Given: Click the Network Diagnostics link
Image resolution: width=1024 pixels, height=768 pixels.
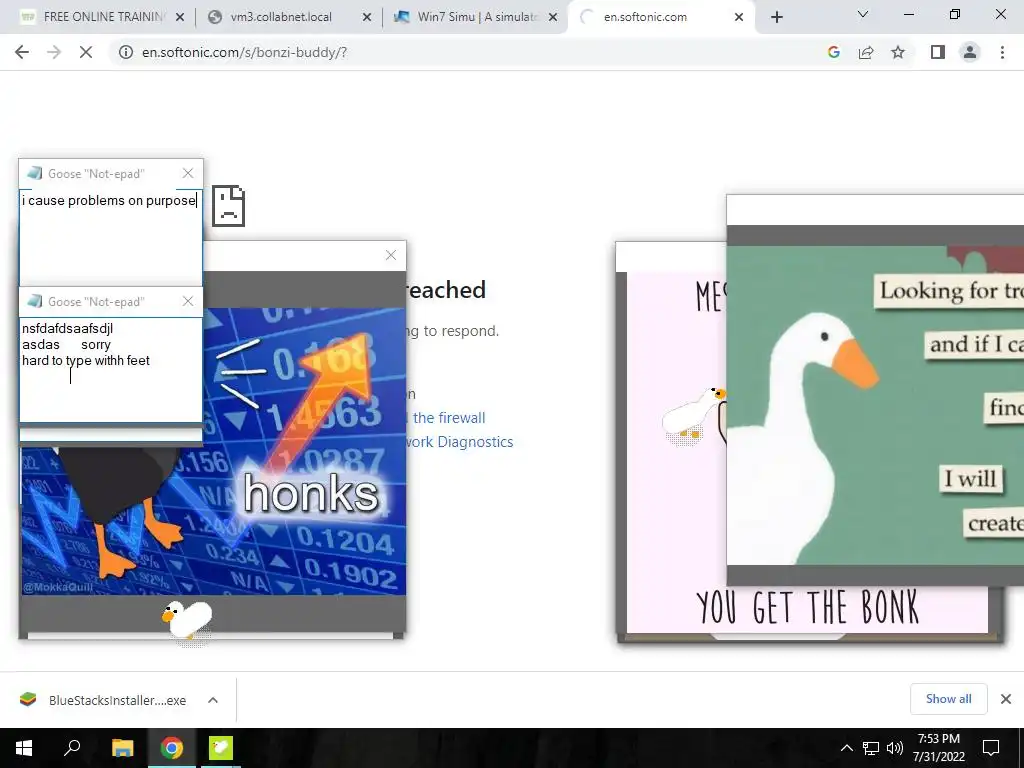Looking at the screenshot, I should click(458, 442).
